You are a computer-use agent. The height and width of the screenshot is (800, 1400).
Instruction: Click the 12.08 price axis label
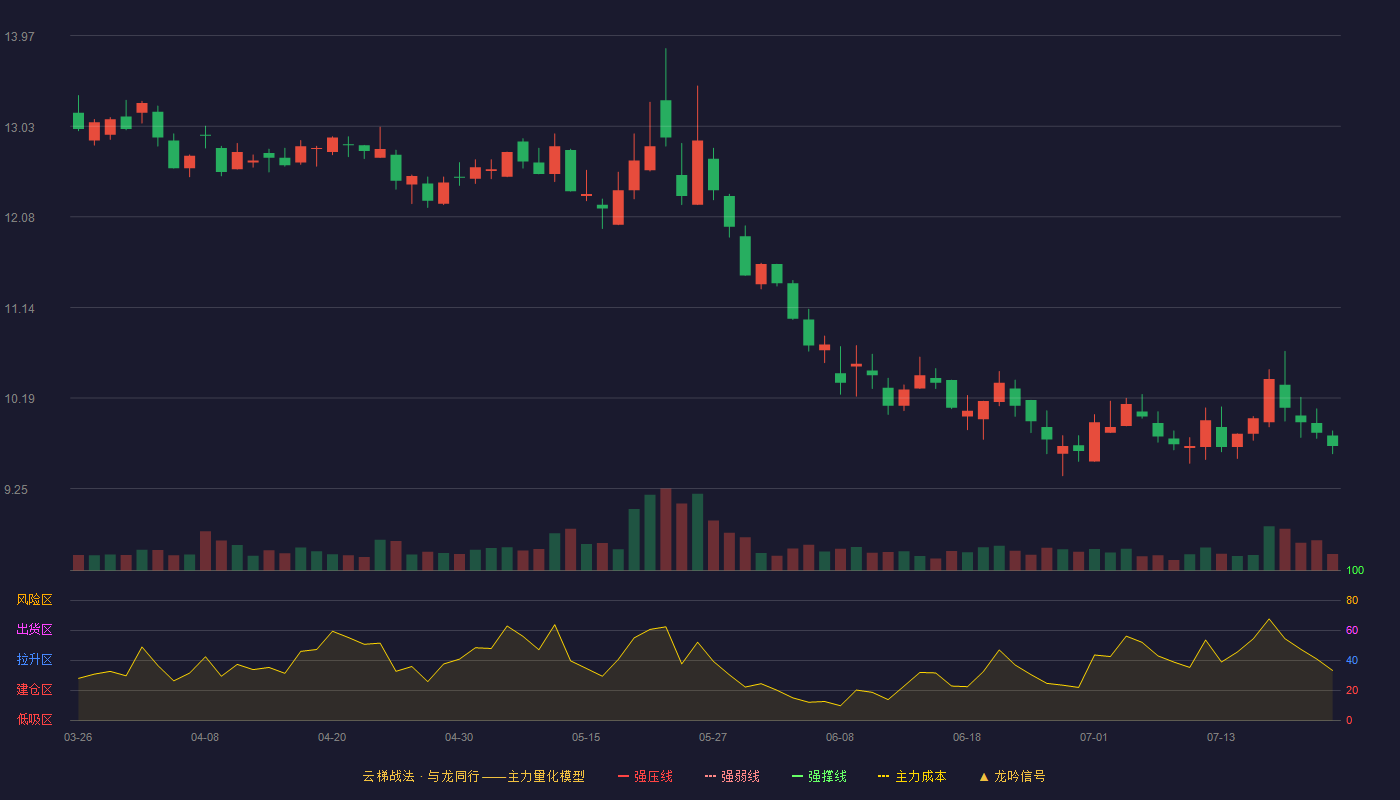tap(19, 218)
